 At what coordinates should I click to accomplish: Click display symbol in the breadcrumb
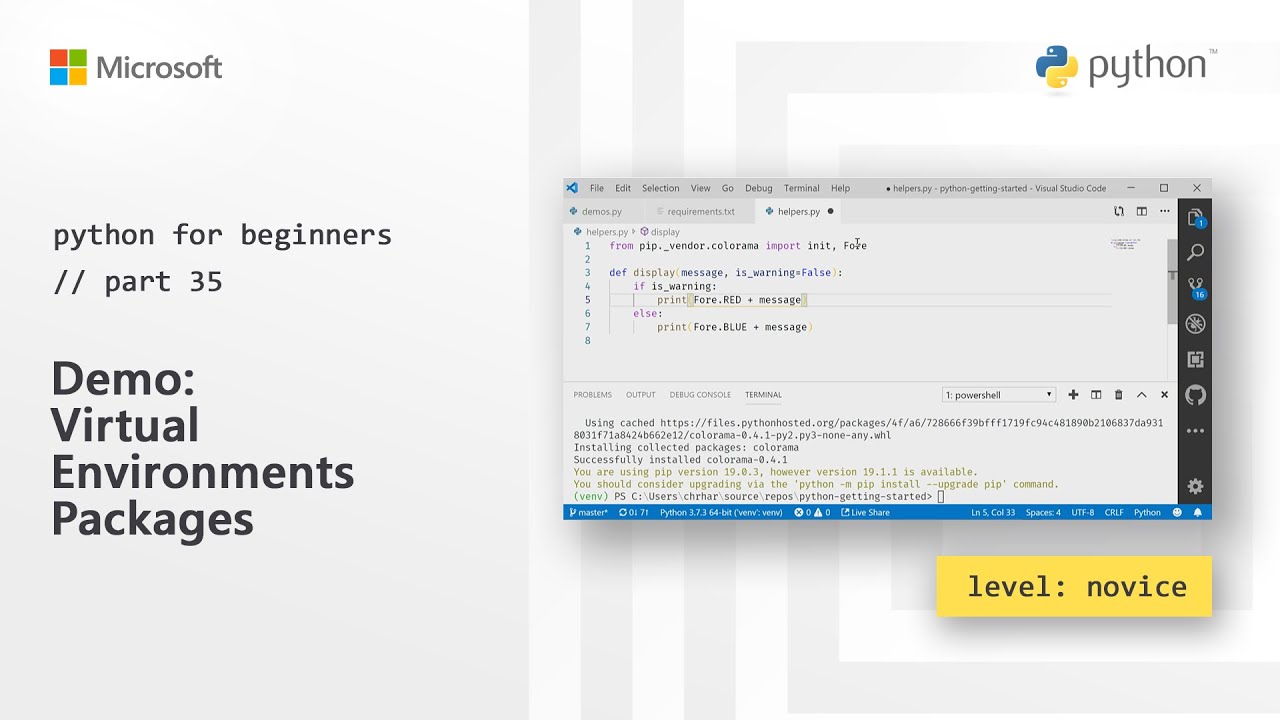pos(665,232)
